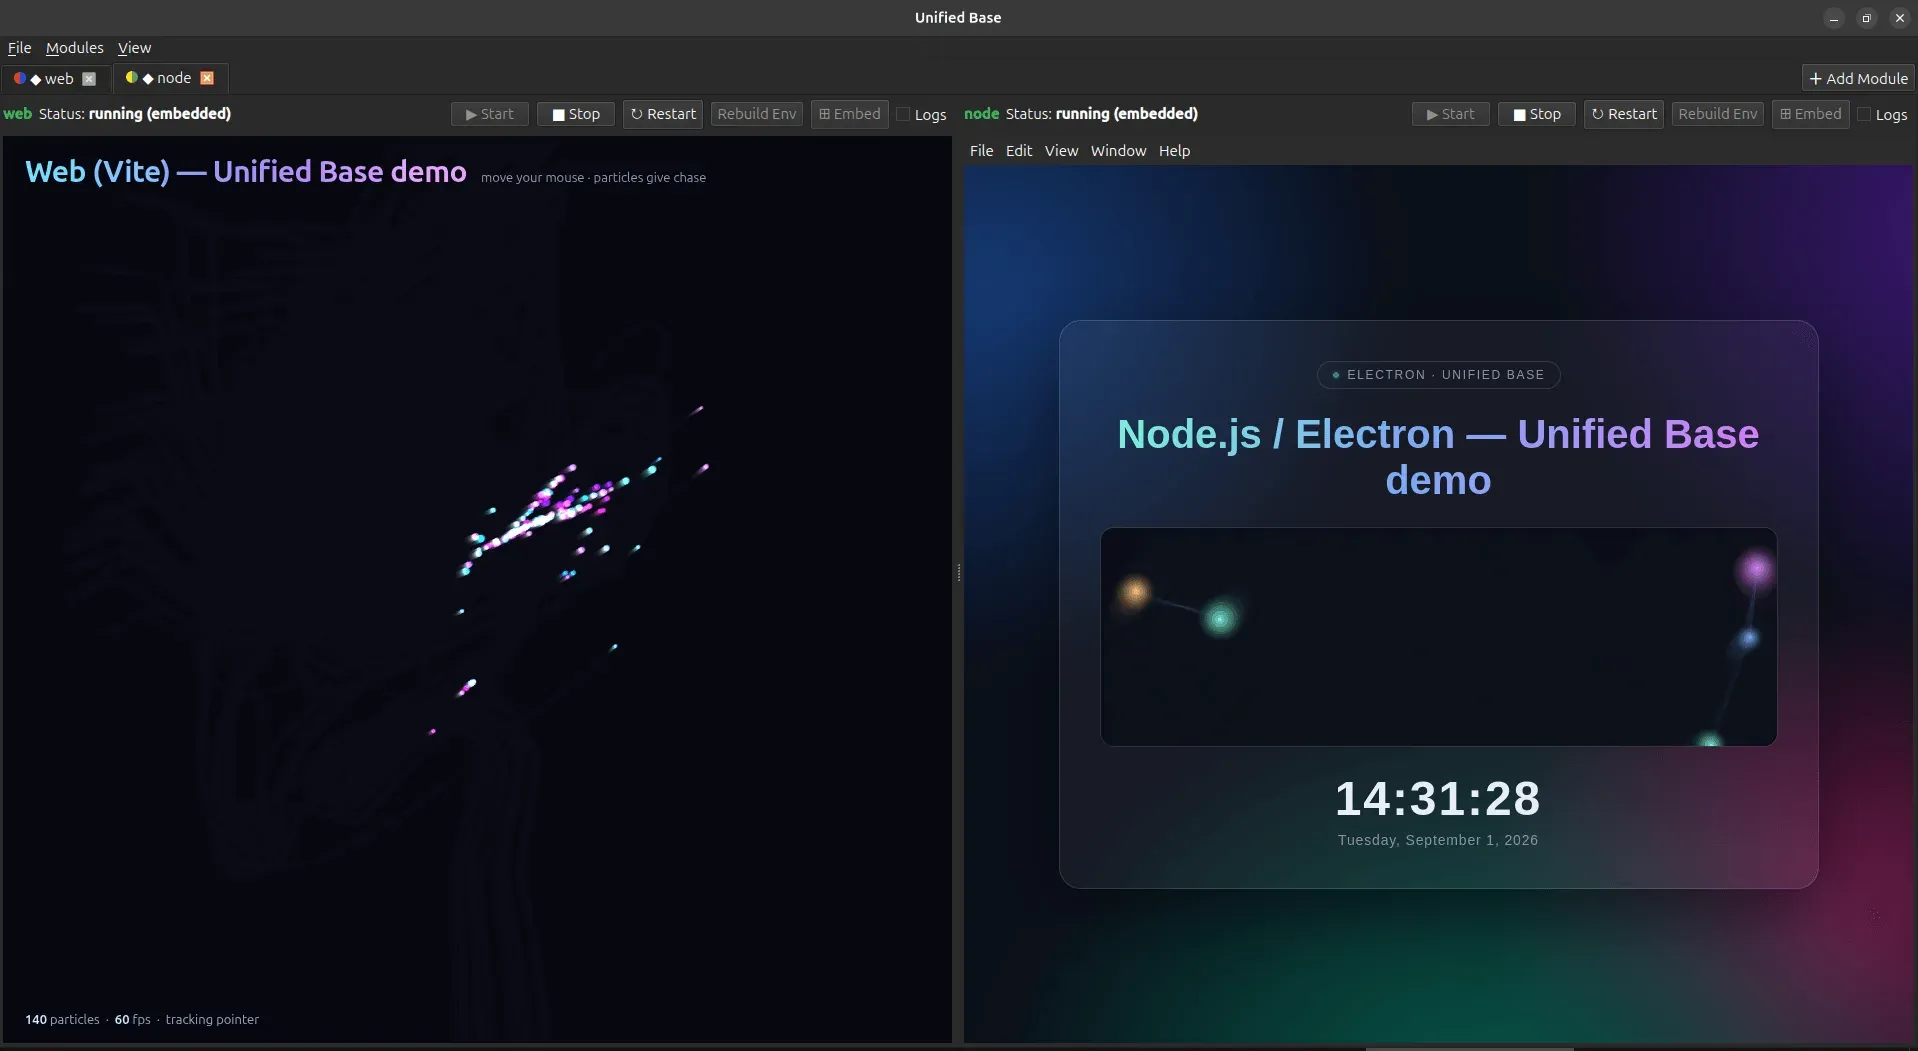The height and width of the screenshot is (1051, 1918).
Task: Start the node module
Action: coord(1450,114)
